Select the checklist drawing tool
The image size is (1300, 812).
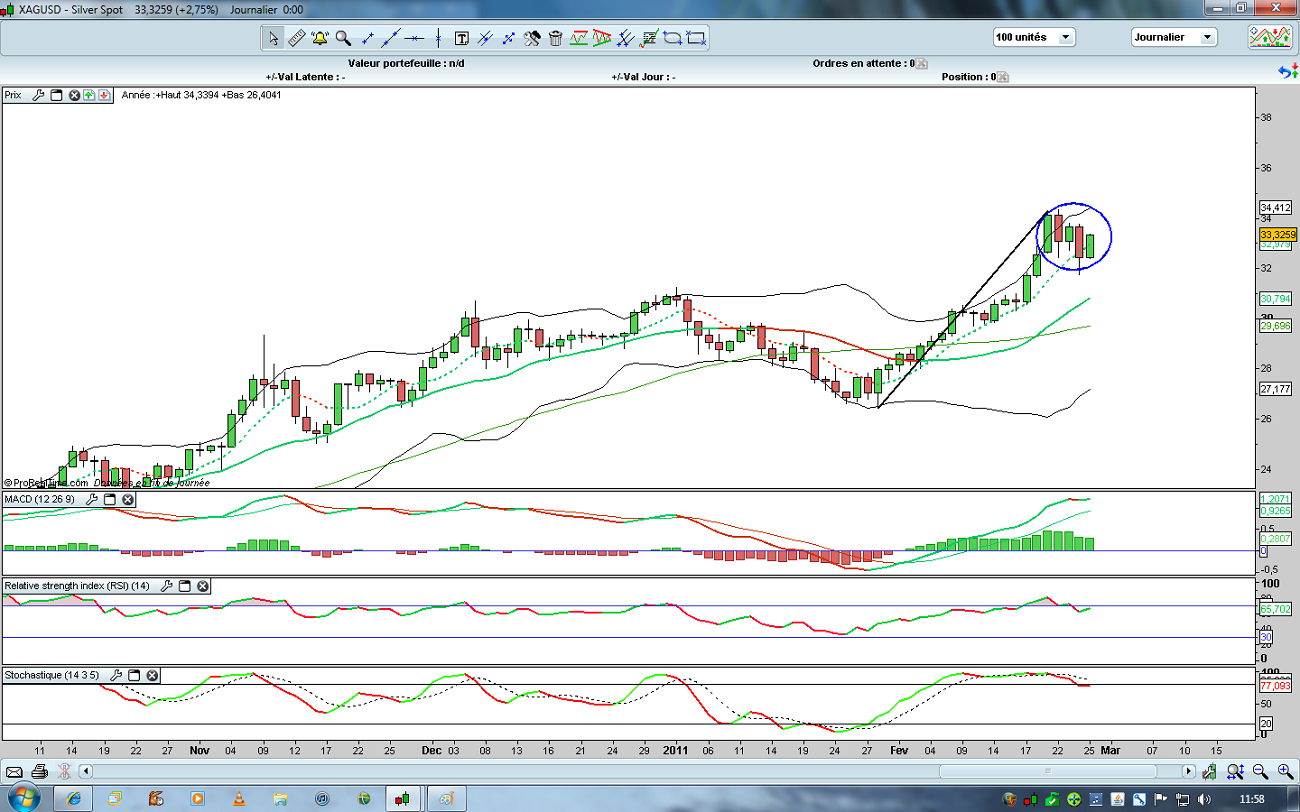tap(650, 38)
